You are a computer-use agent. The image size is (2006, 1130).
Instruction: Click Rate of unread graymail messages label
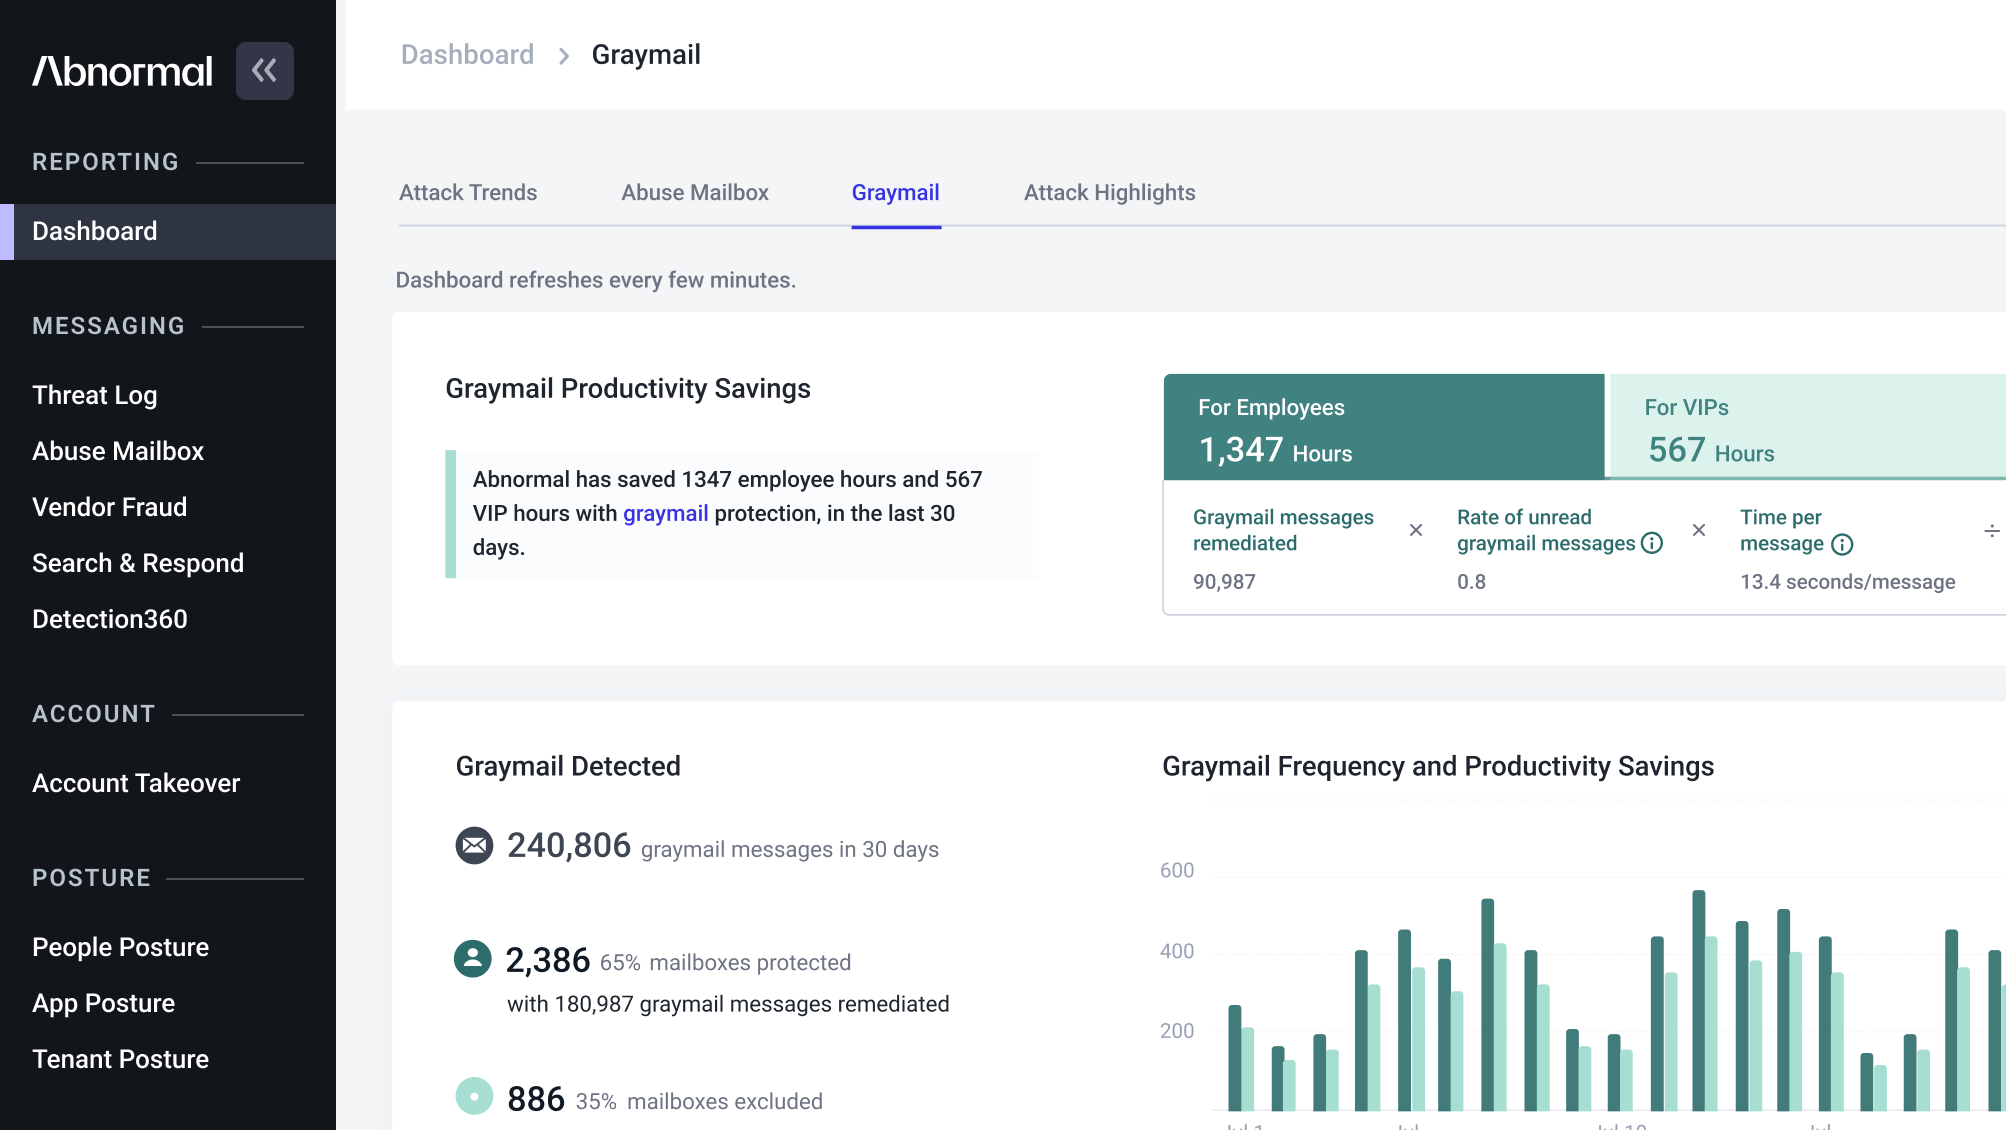1546,530
